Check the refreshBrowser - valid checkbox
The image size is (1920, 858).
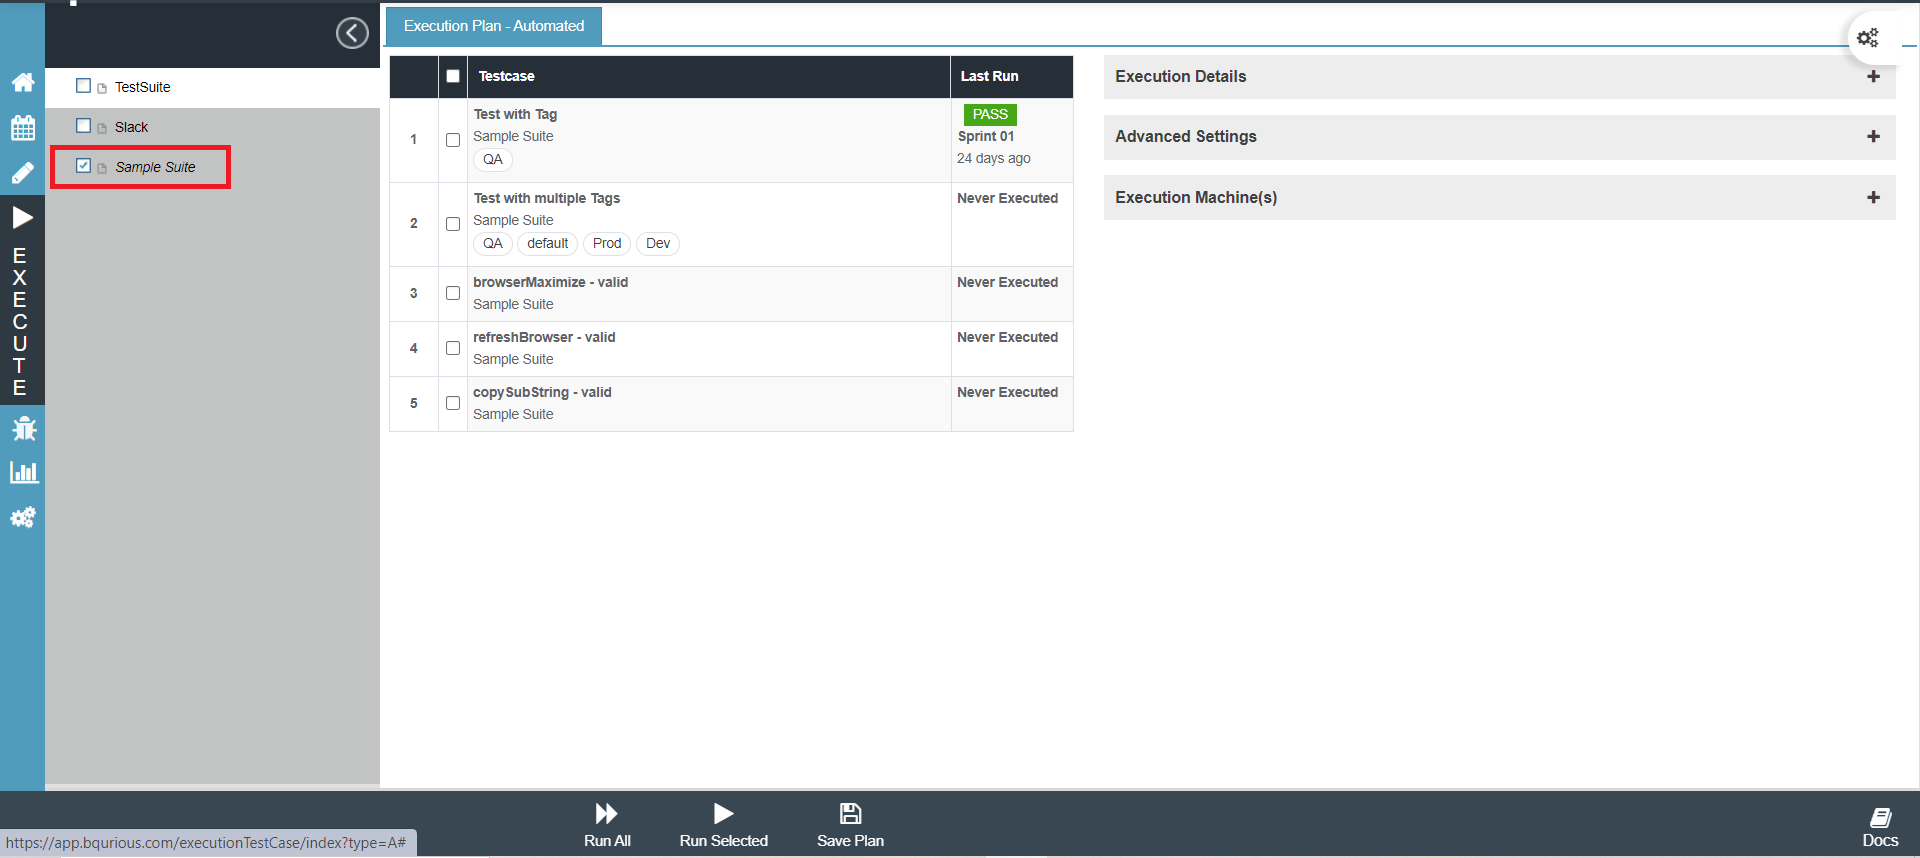pyautogui.click(x=453, y=348)
